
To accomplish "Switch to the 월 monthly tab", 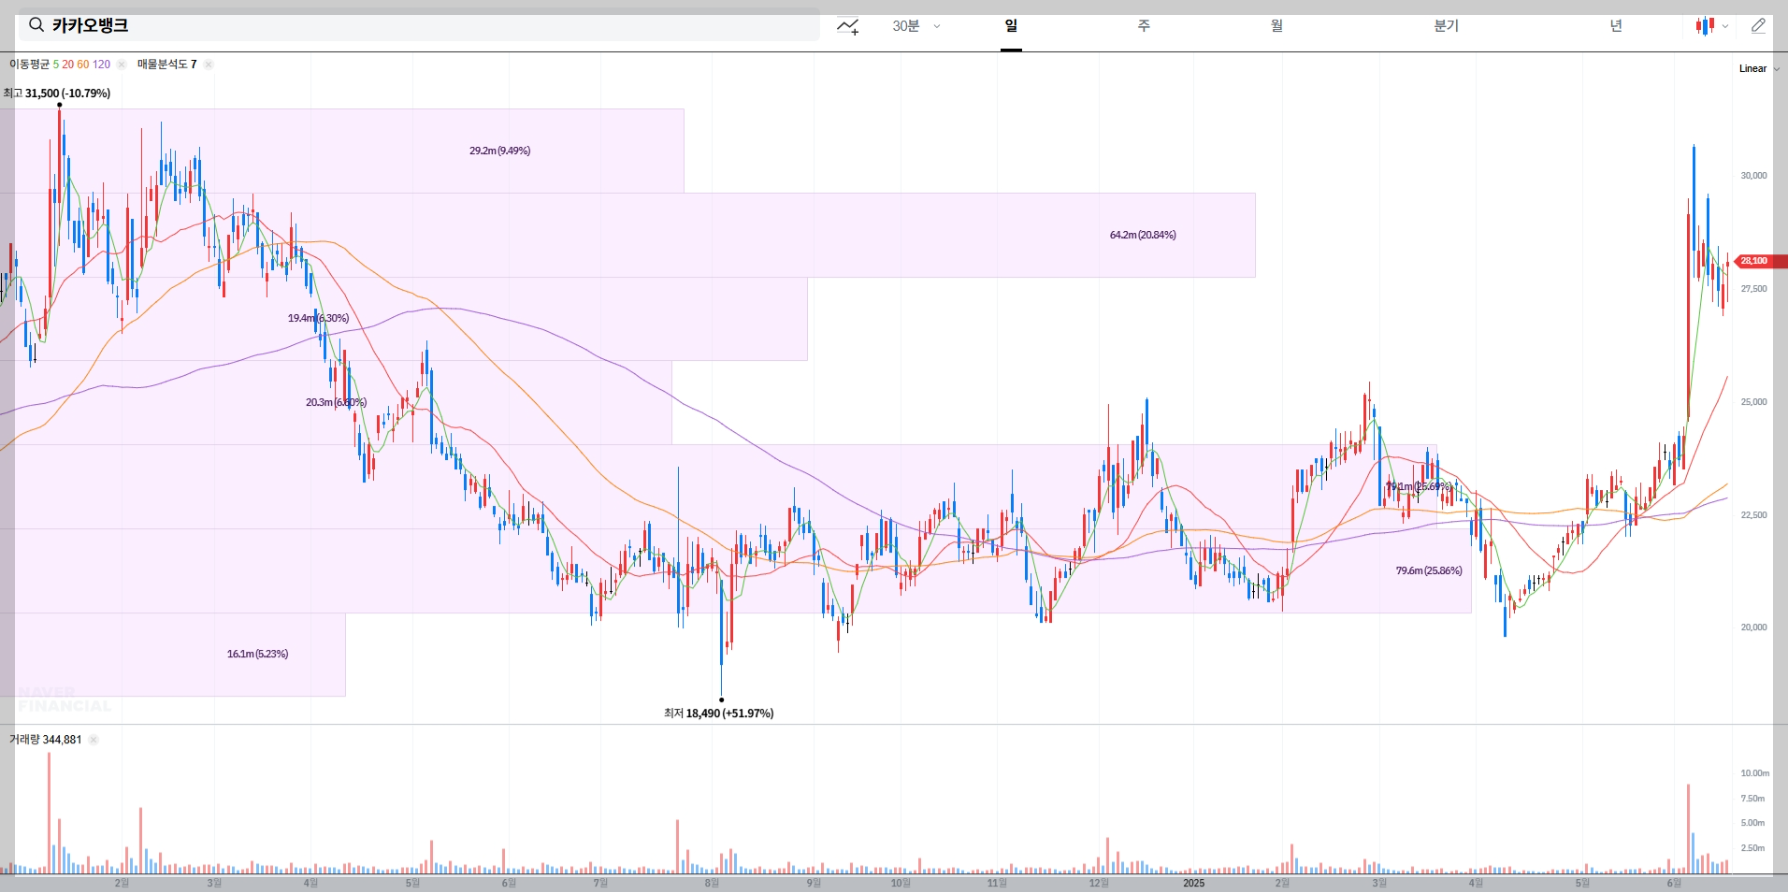I will [x=1277, y=26].
